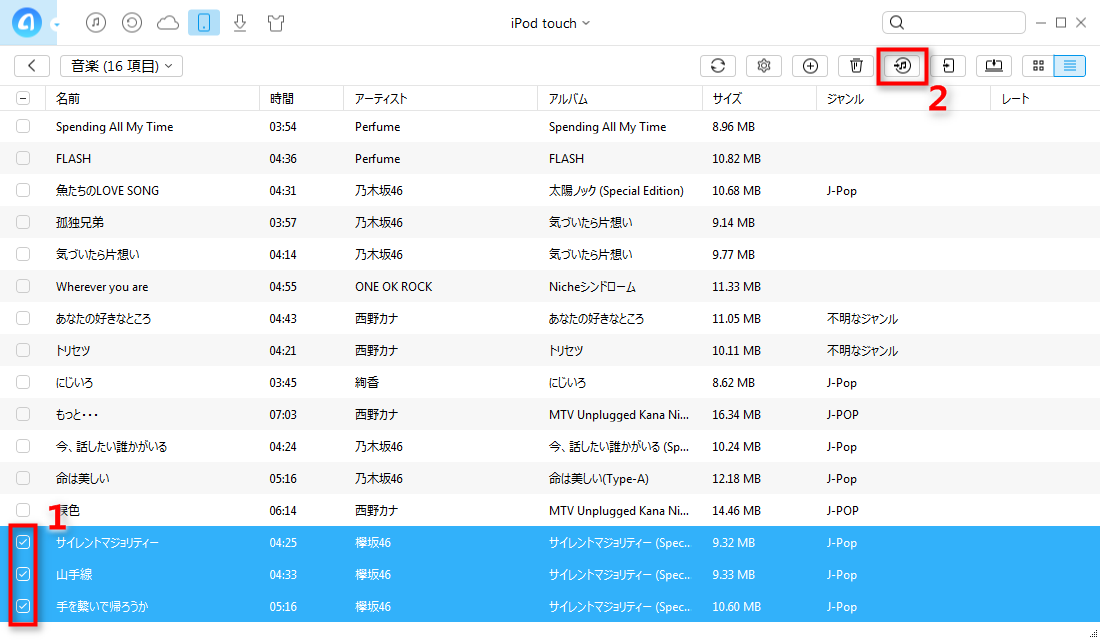Toggle the select-all header checkbox
Screen dimensions: 1100x640
tap(23, 98)
